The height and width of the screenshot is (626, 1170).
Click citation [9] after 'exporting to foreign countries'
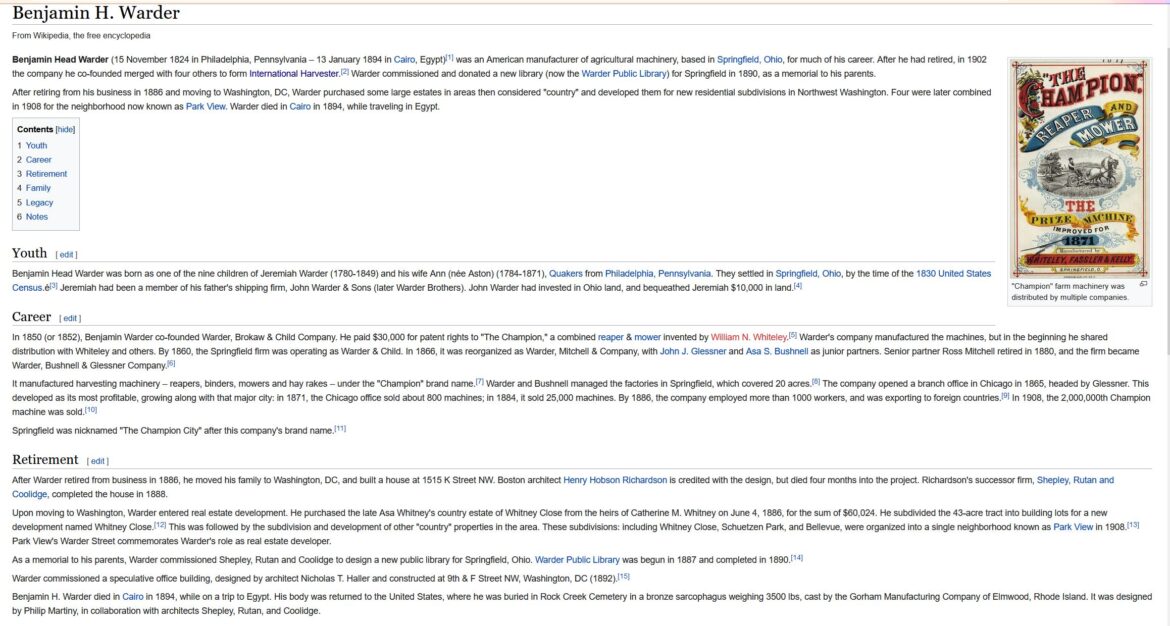1005,396
